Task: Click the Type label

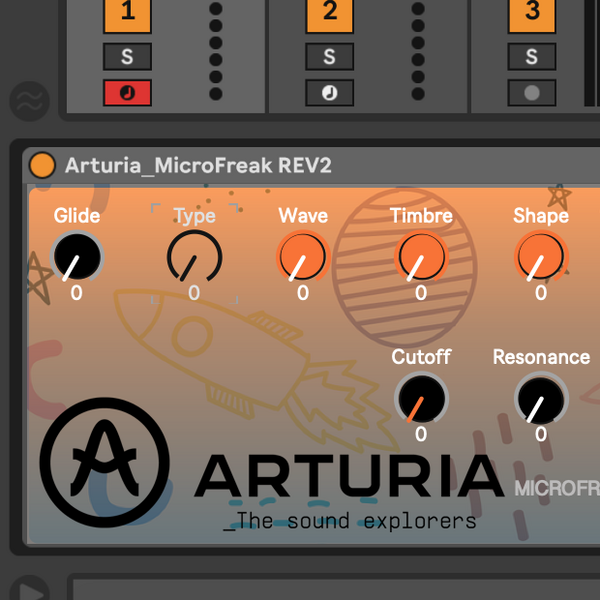Action: point(194,217)
